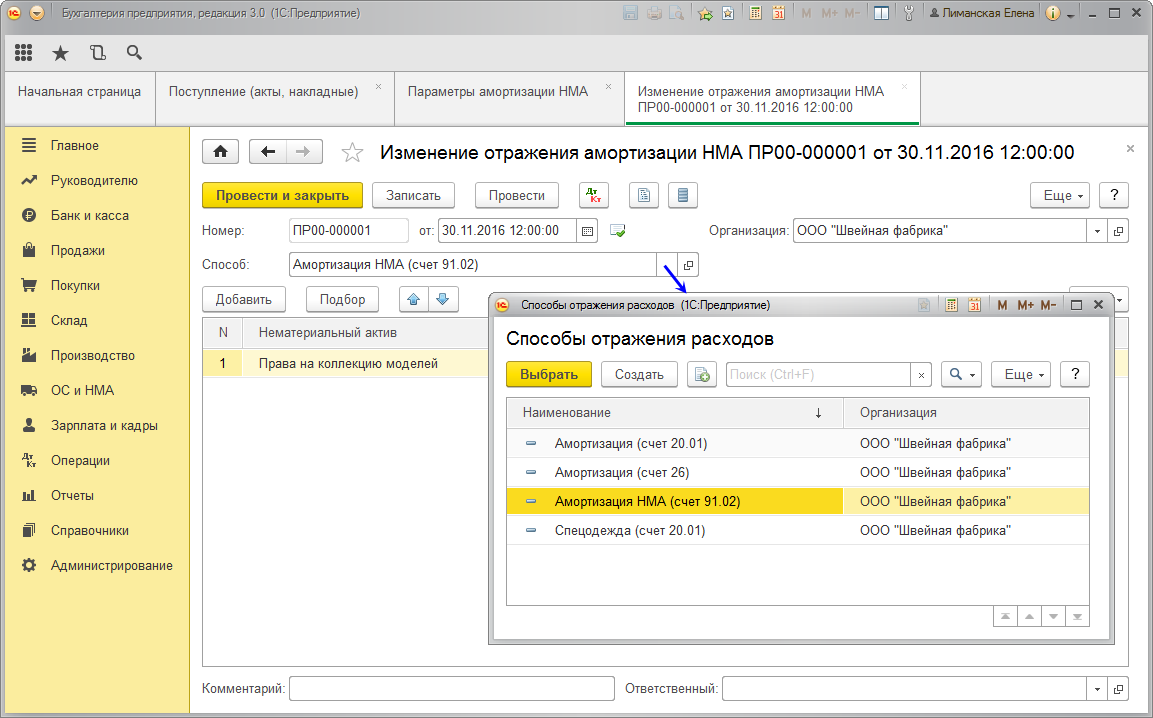1153x718 pixels.
Task: Click the global search magnifier icon
Action: coord(134,52)
